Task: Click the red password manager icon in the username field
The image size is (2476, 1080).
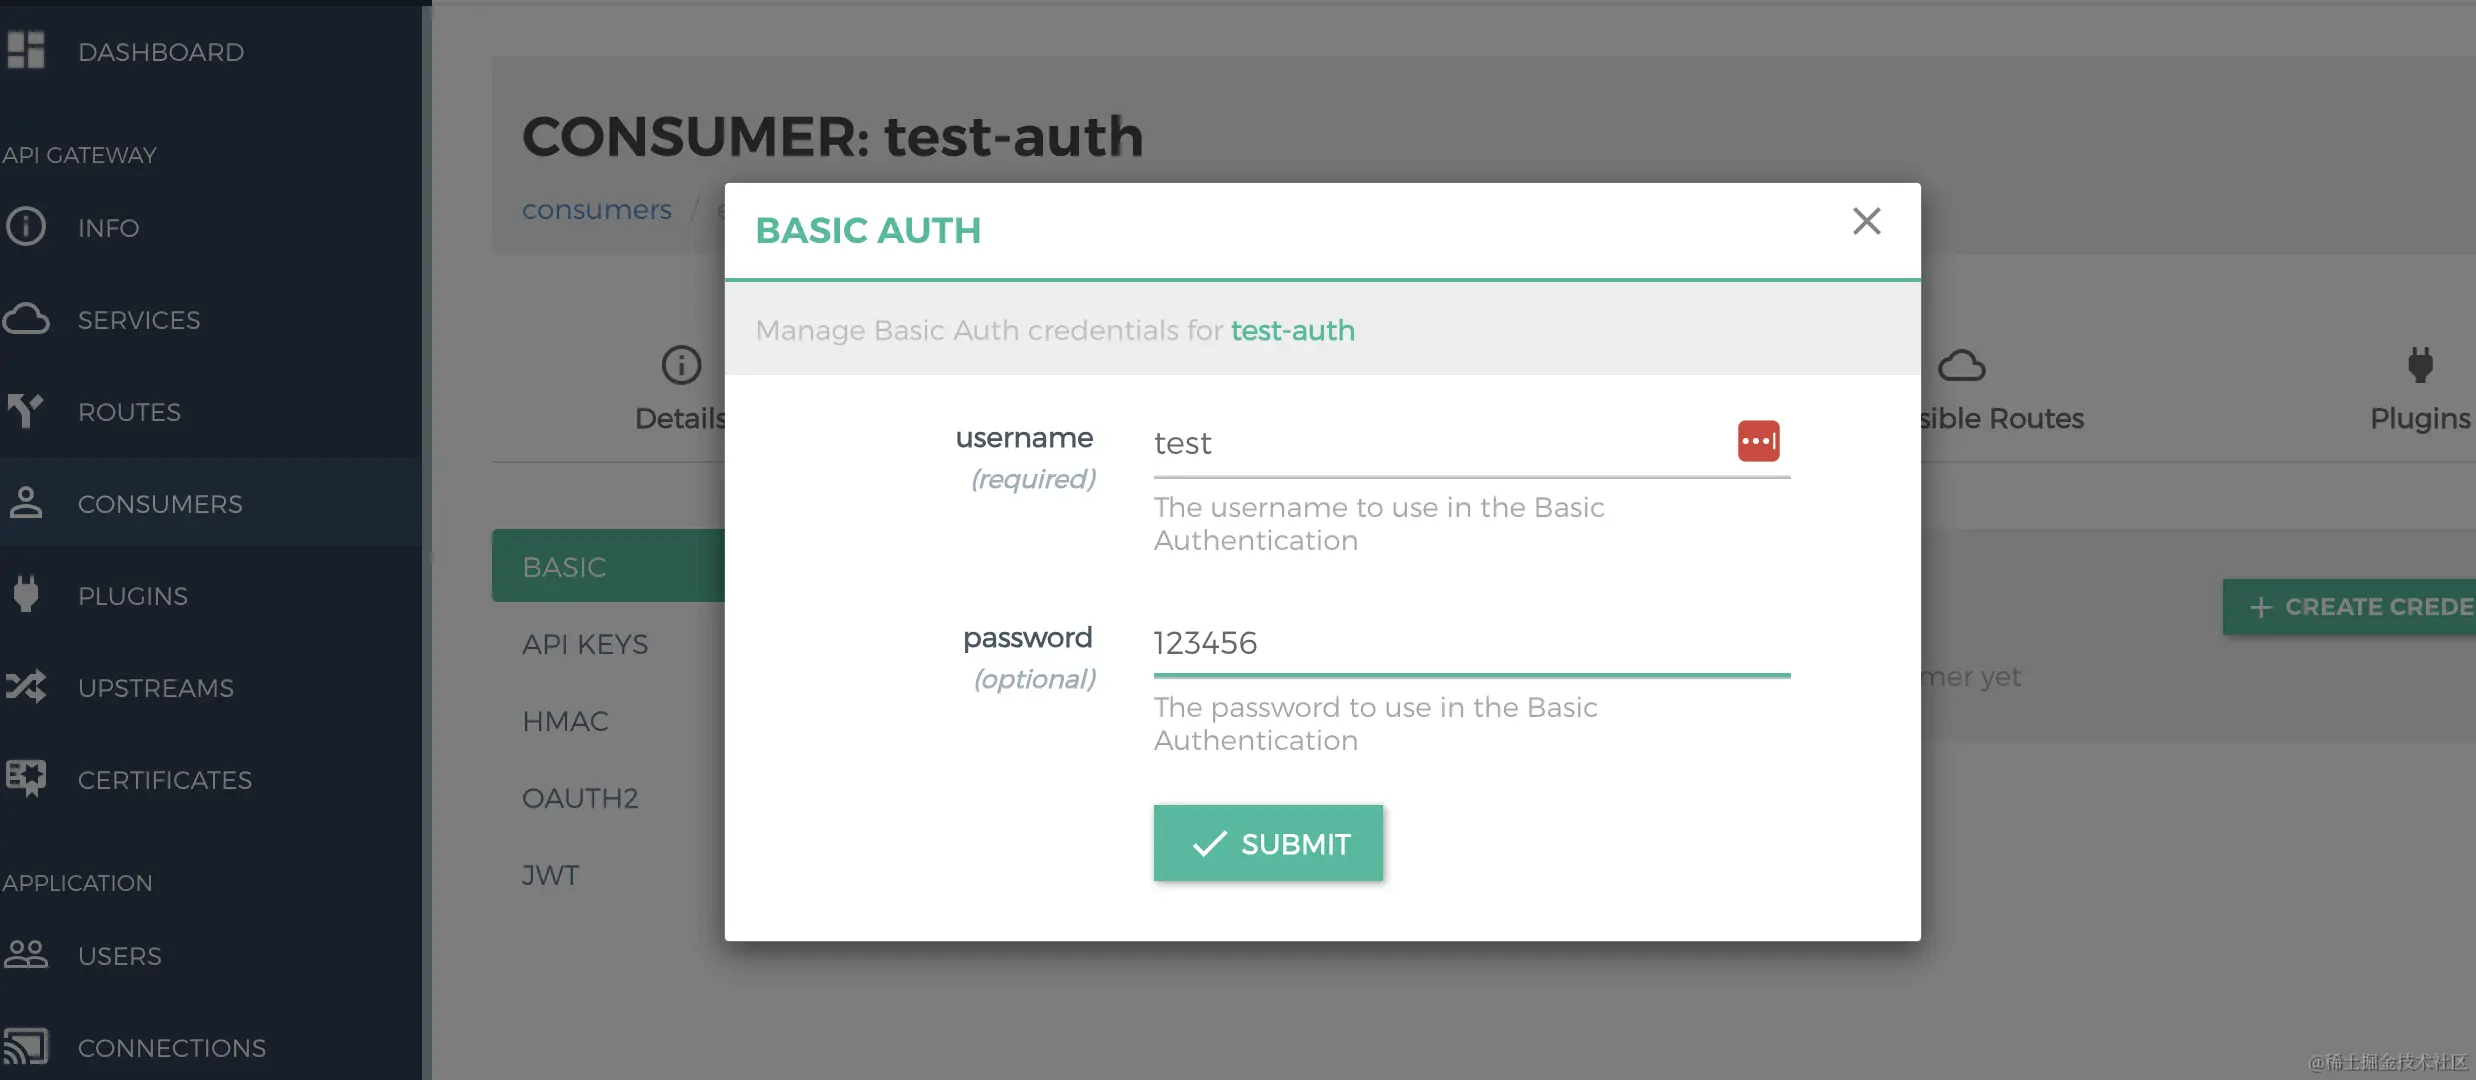Action: coord(1758,441)
